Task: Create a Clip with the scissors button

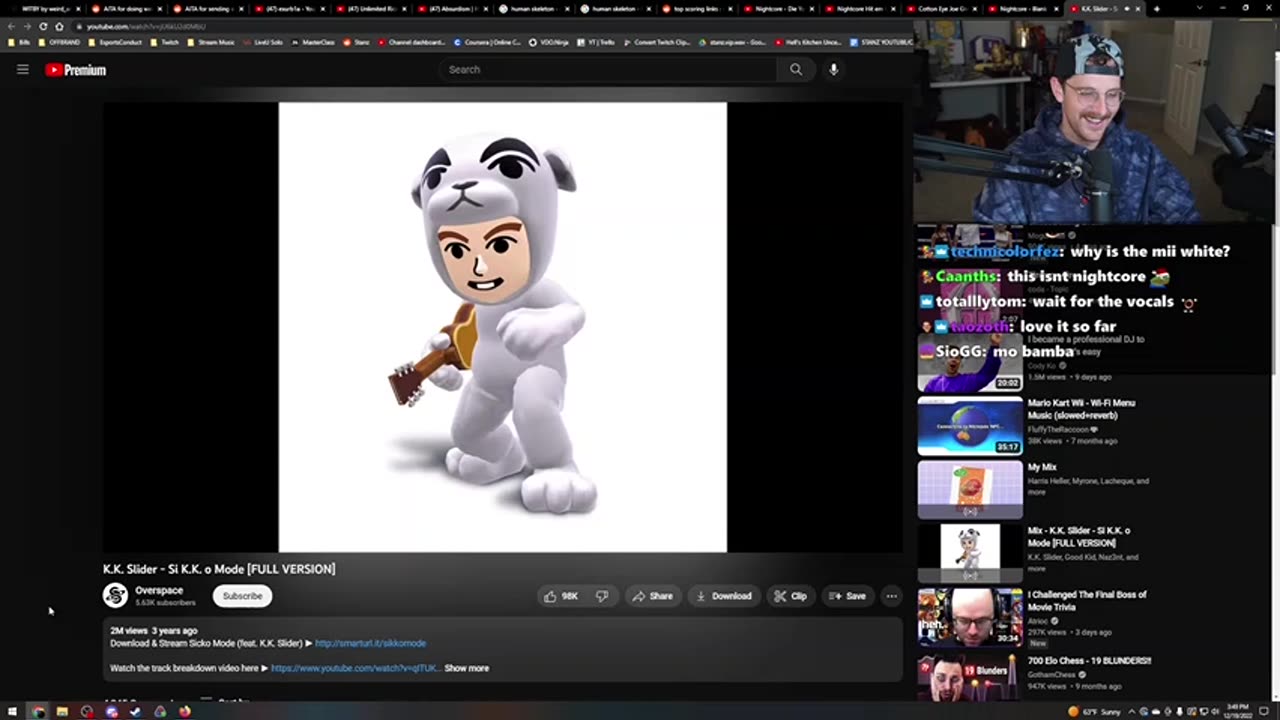Action: (x=790, y=596)
